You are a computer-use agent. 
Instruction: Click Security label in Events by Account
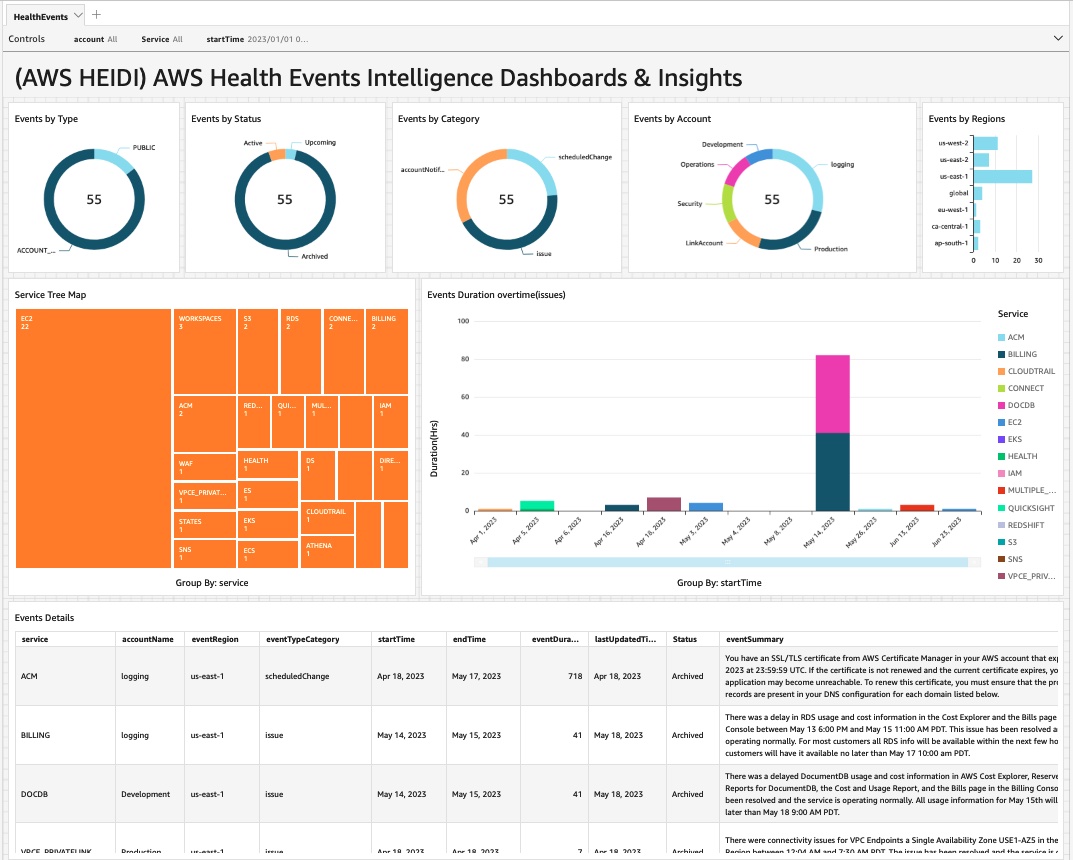690,204
